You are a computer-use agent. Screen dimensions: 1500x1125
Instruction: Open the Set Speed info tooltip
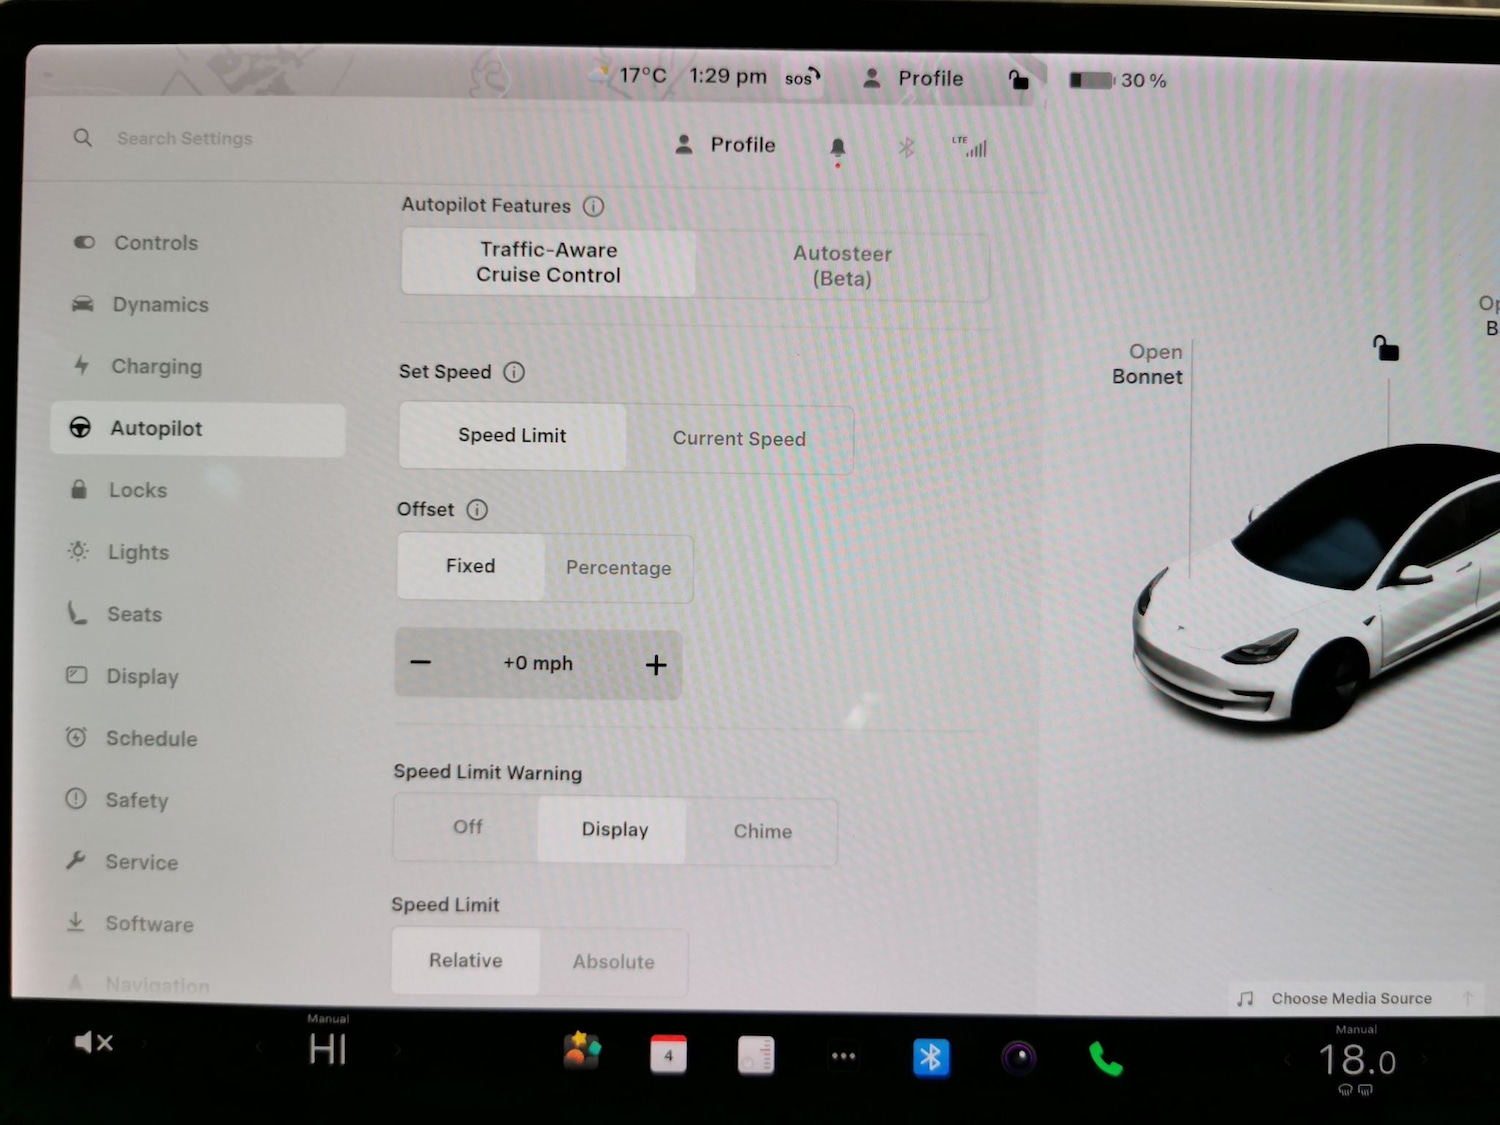513,372
